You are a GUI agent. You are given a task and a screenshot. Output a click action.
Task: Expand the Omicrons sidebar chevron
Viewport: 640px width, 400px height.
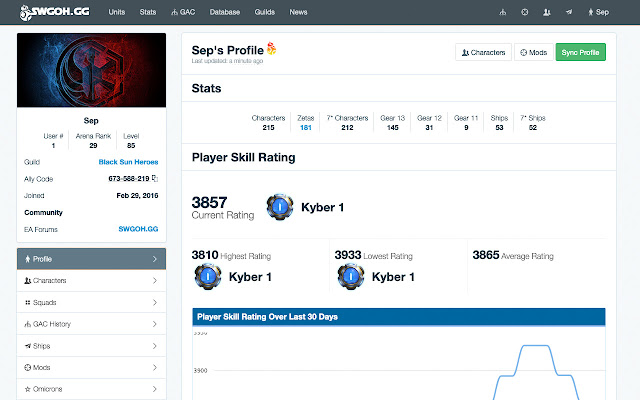click(x=155, y=389)
